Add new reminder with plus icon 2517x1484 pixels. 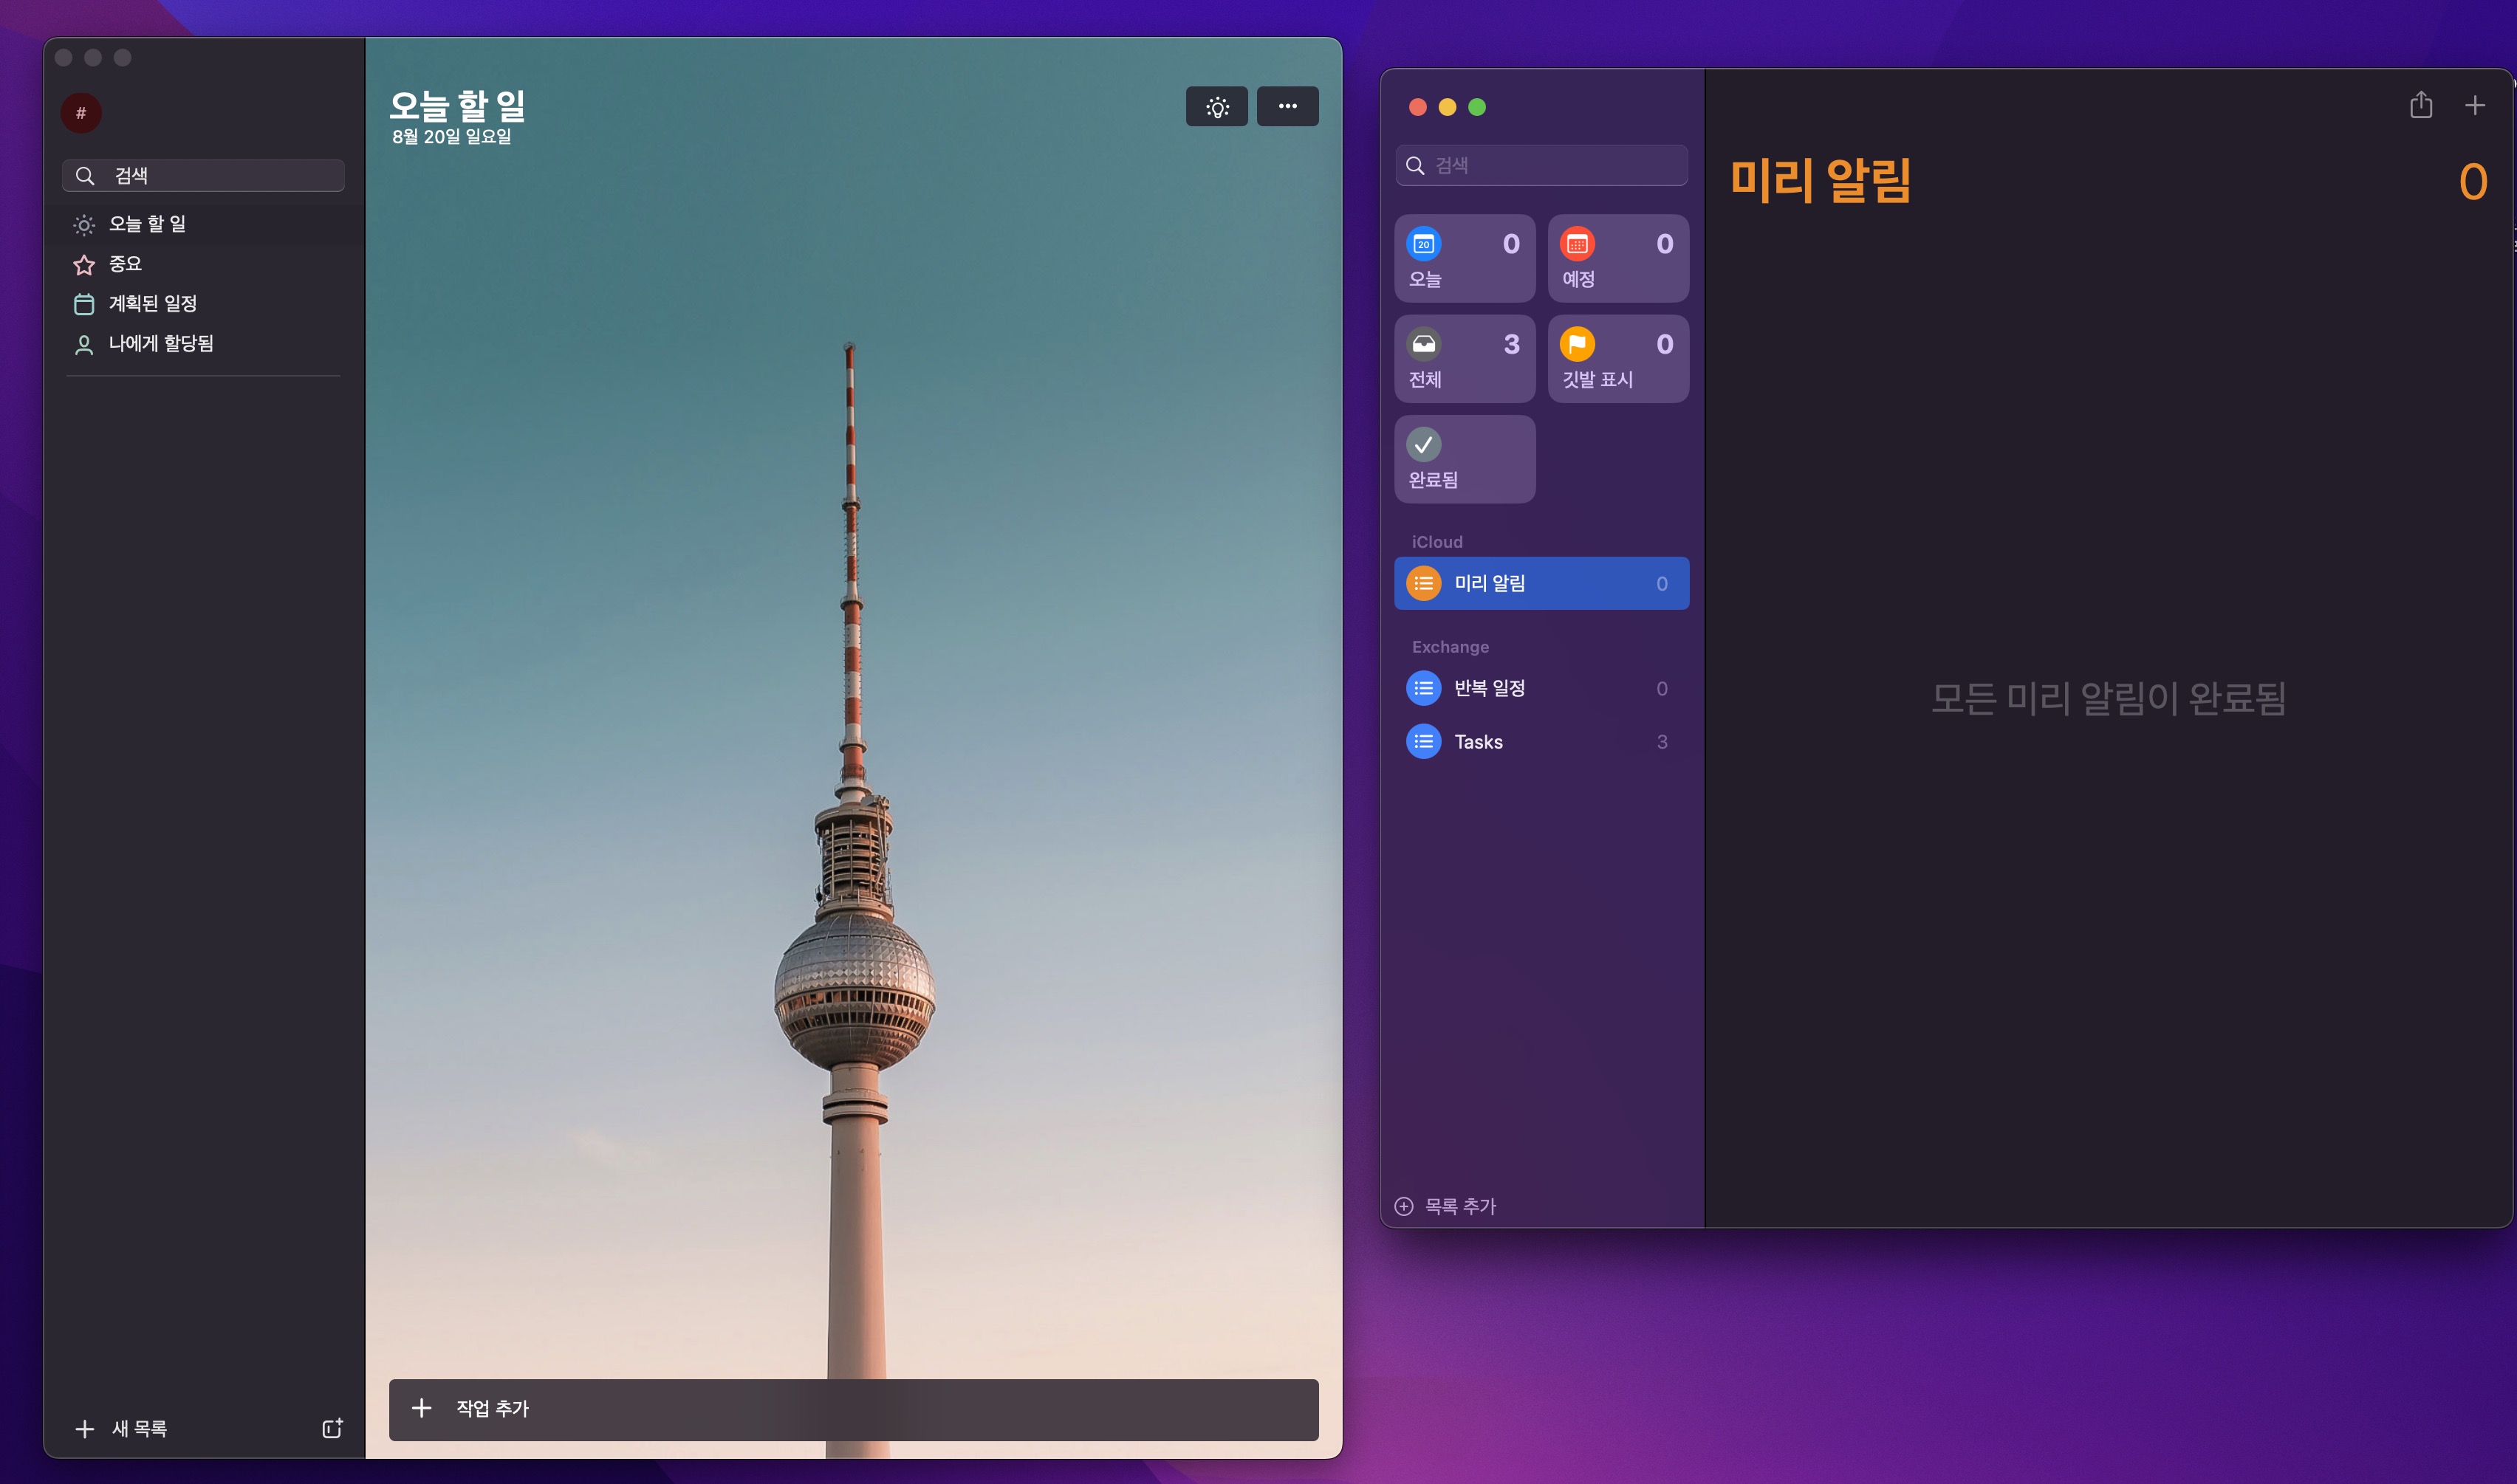[2474, 105]
